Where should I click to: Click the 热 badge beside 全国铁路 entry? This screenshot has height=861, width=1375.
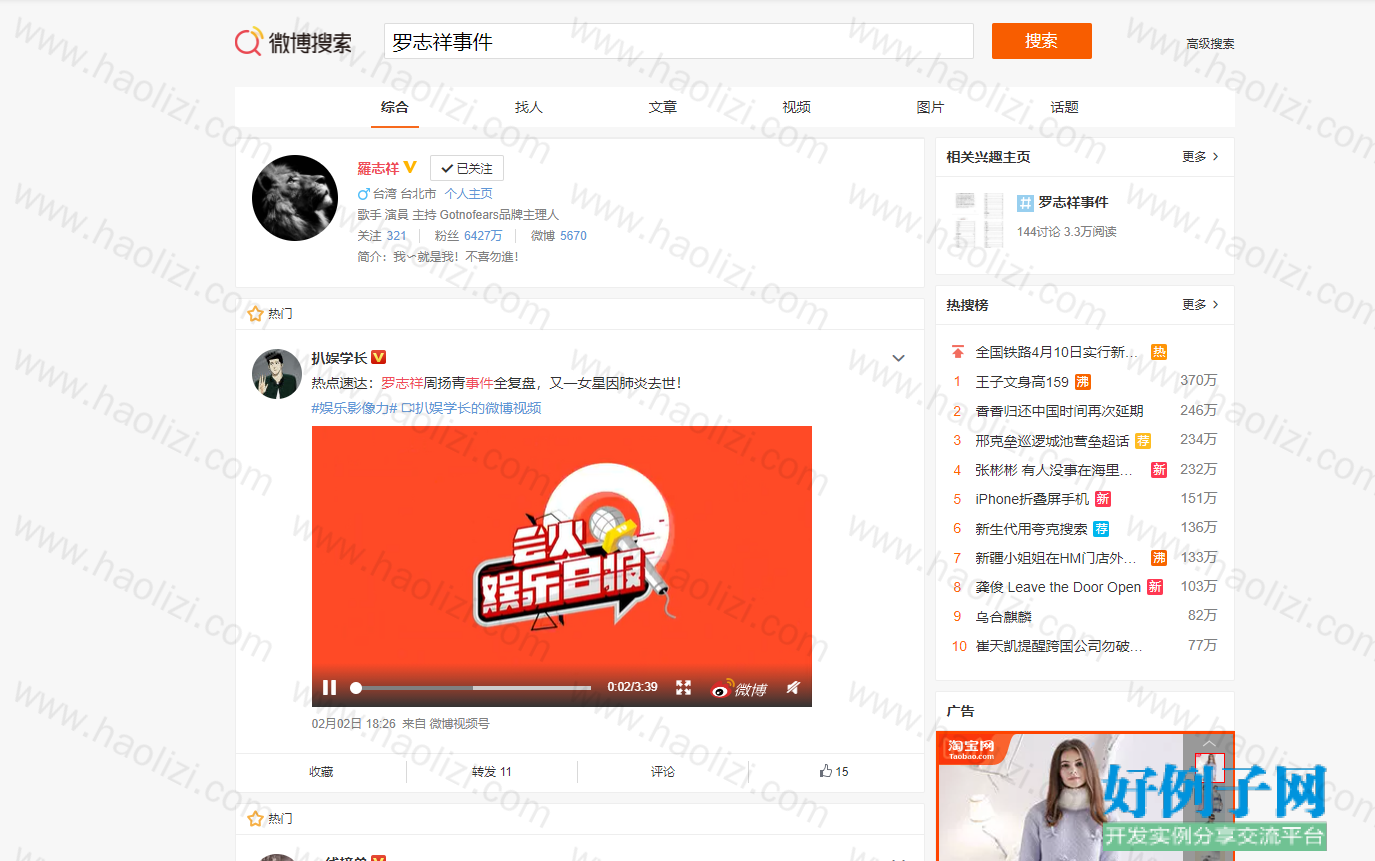click(x=1159, y=352)
